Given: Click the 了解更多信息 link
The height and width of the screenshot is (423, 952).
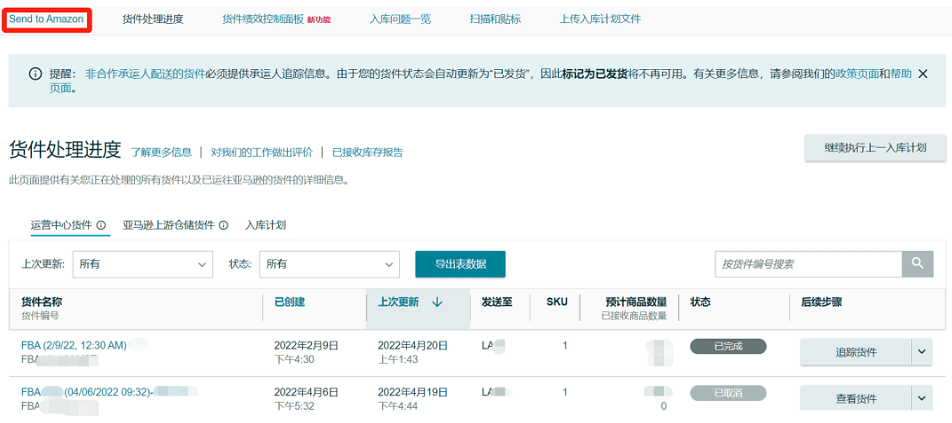Looking at the screenshot, I should [161, 153].
